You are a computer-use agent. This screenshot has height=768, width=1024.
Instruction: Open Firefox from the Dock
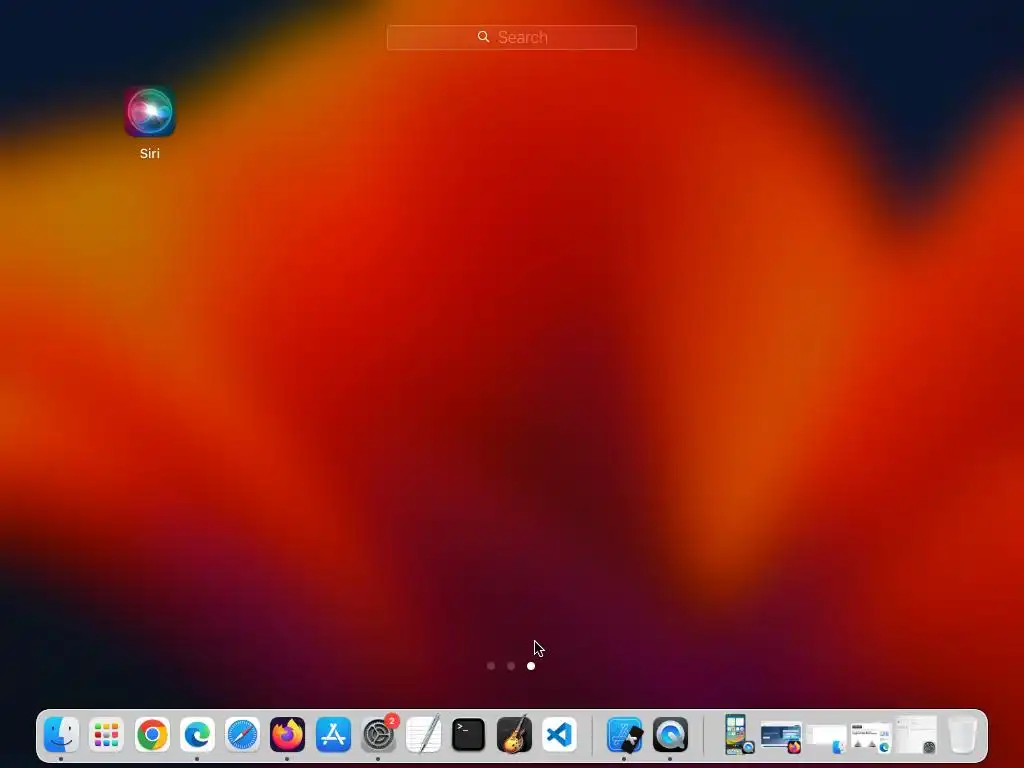(x=287, y=735)
